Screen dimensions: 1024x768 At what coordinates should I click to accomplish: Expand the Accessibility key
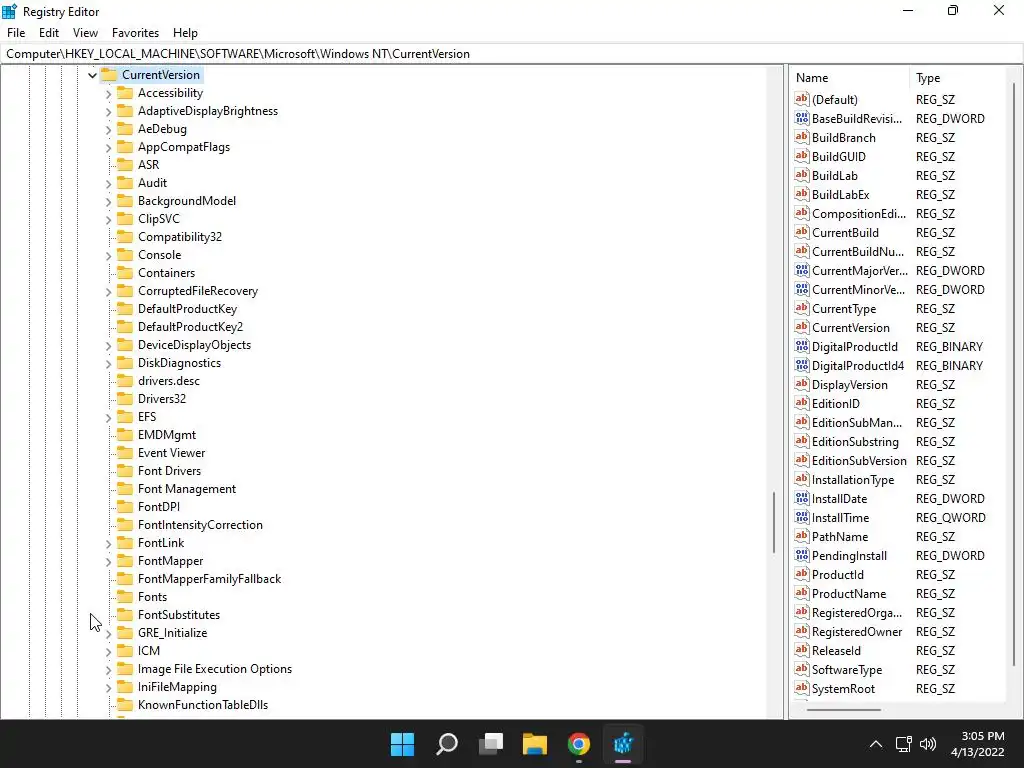tap(108, 93)
